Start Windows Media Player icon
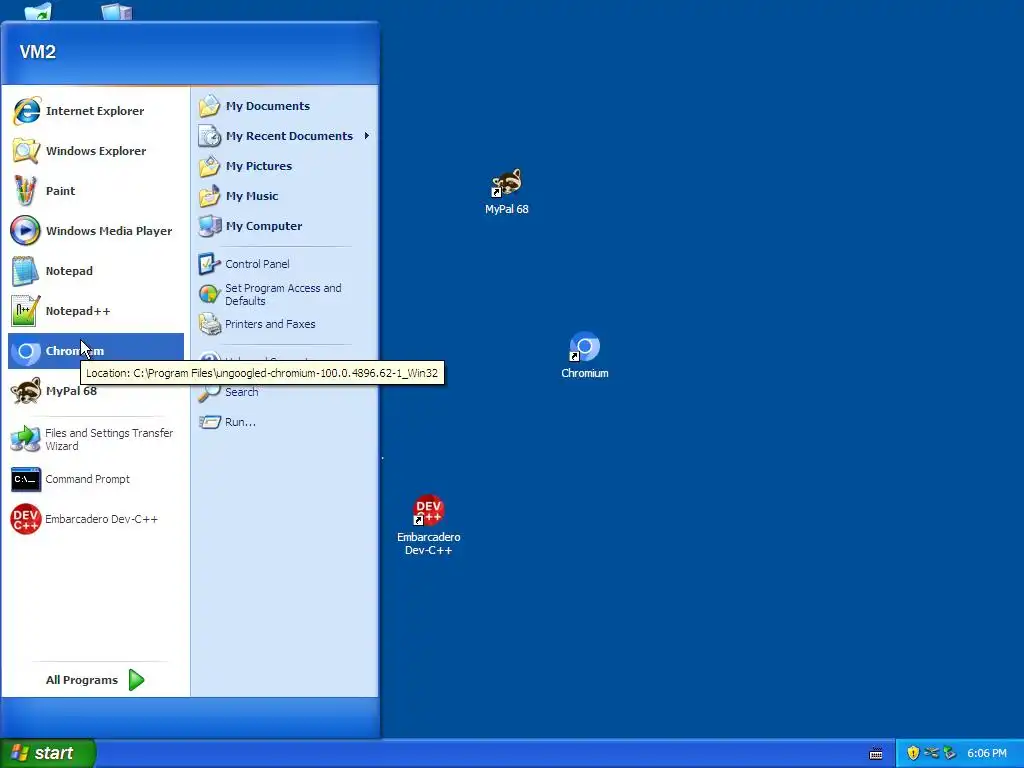1024x768 pixels. (x=26, y=231)
